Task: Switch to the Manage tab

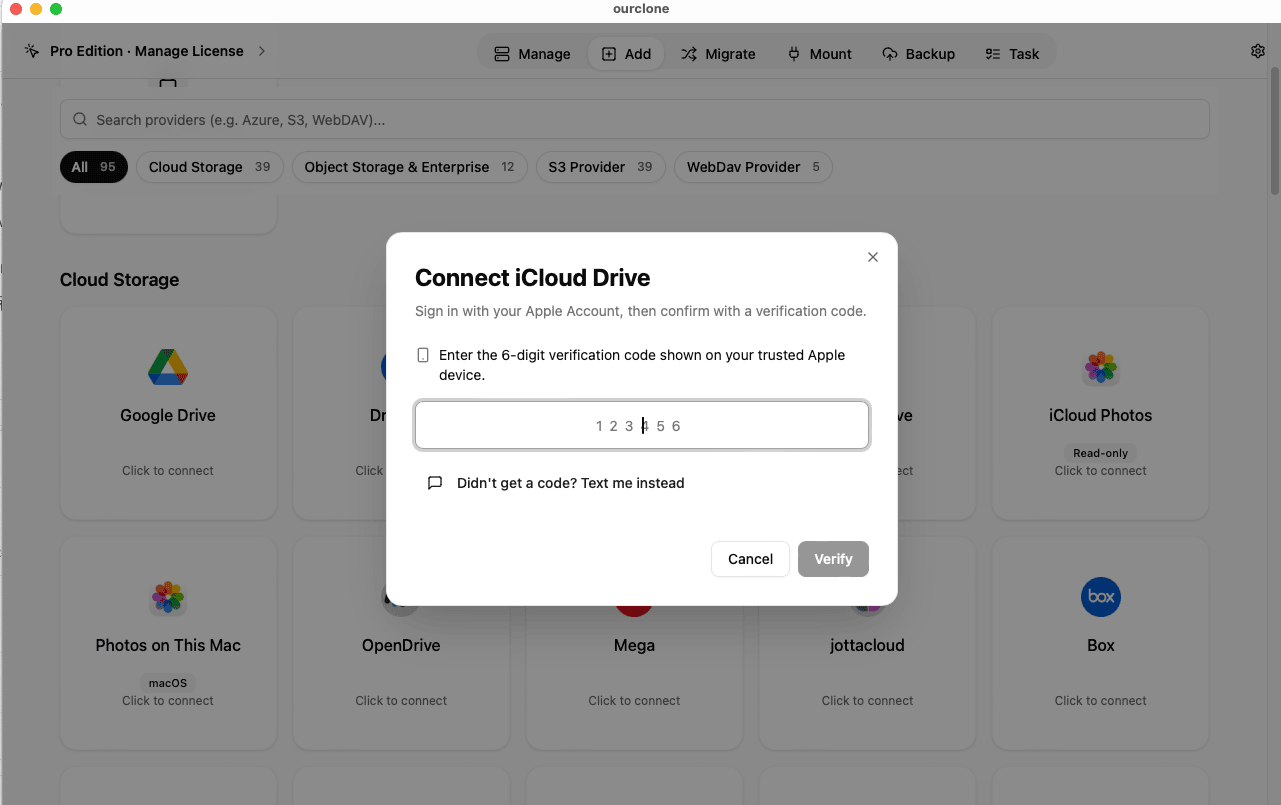Action: [532, 54]
